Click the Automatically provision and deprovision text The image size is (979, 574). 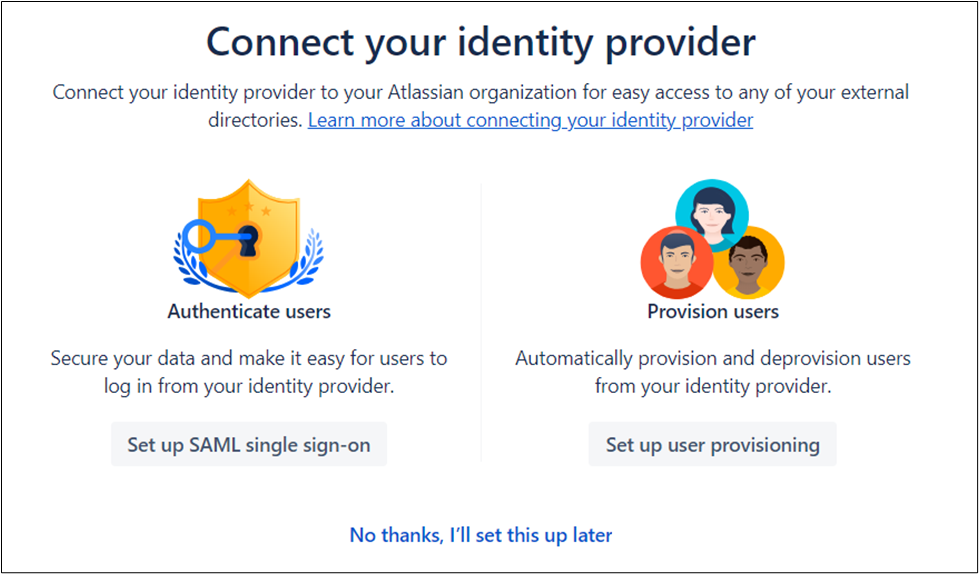pyautogui.click(x=713, y=371)
